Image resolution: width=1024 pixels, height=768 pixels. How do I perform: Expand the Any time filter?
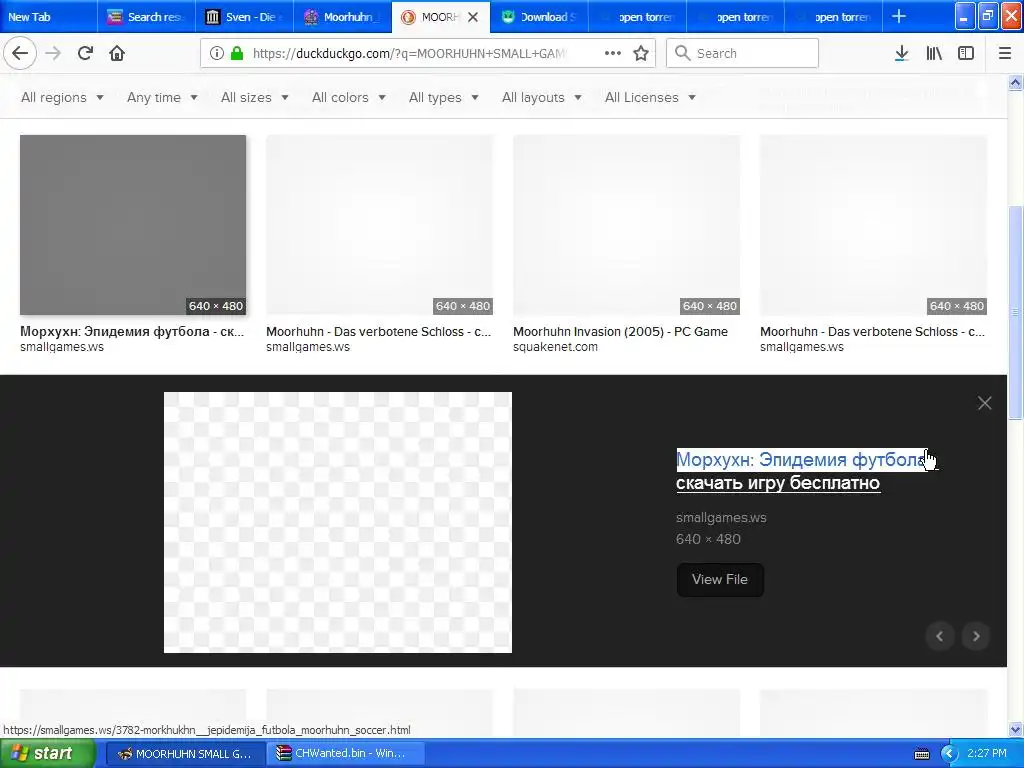tap(162, 97)
